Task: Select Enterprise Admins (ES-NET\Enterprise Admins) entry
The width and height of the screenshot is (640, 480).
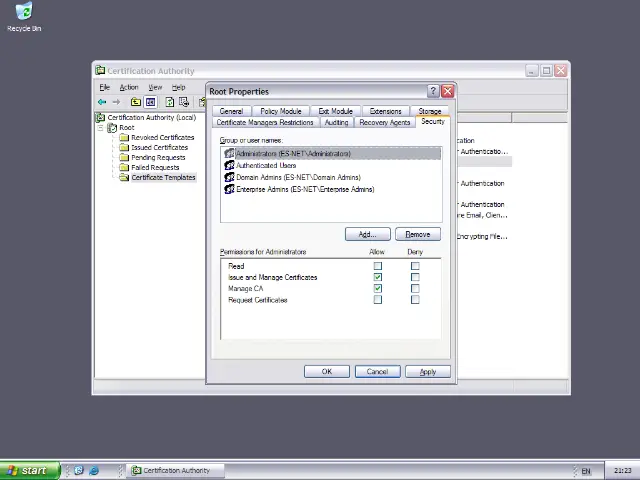Action: pos(305,189)
